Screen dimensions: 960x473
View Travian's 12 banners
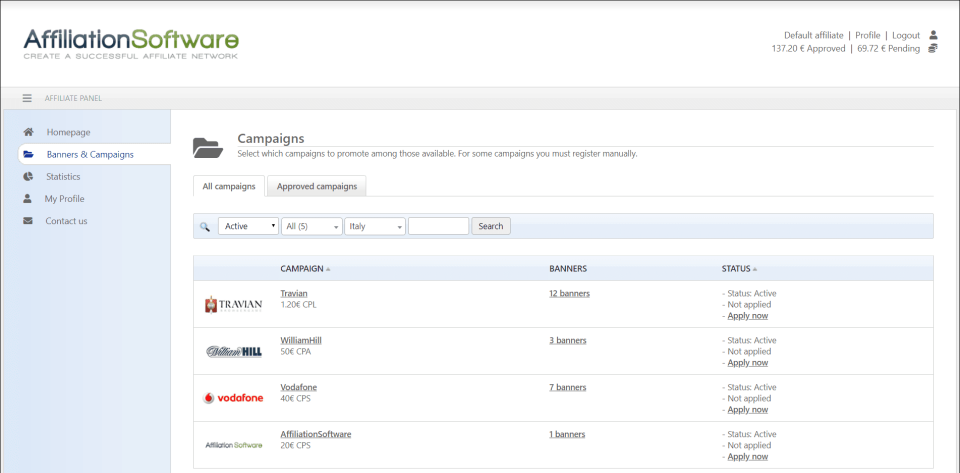pyautogui.click(x=569, y=293)
